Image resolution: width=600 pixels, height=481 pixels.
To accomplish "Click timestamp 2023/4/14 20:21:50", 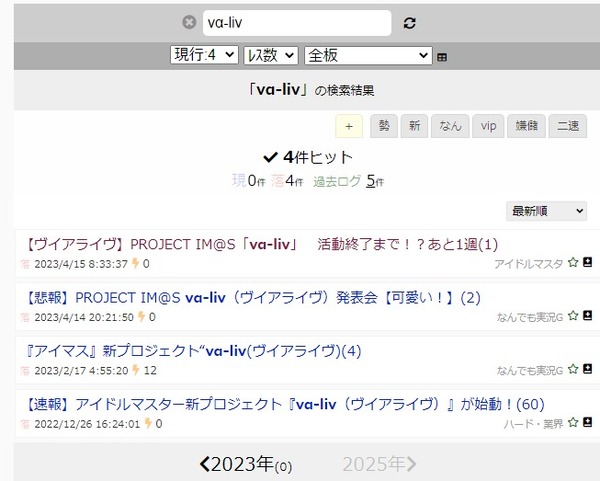I will tap(84, 317).
